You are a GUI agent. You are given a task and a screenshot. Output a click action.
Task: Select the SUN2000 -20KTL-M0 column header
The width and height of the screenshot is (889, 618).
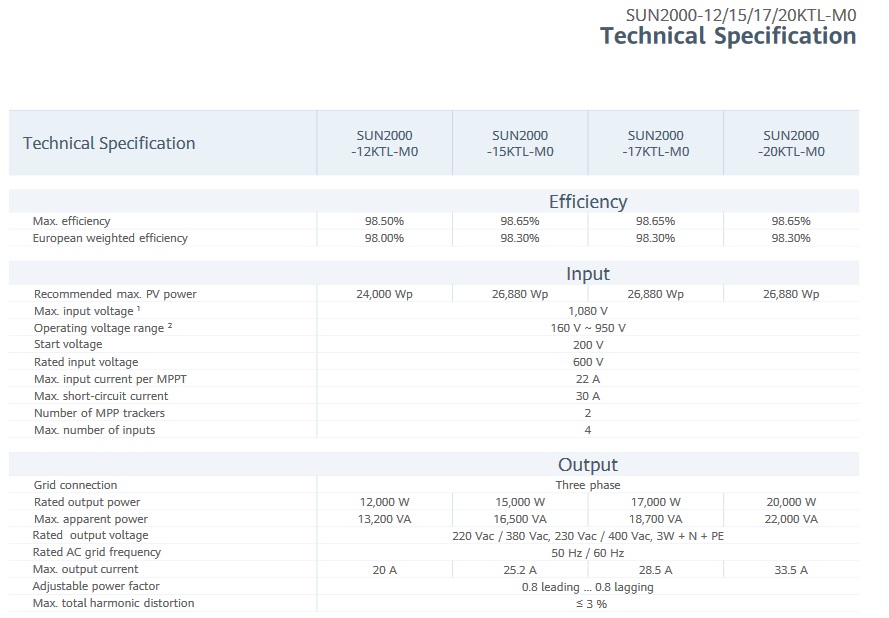(791, 143)
